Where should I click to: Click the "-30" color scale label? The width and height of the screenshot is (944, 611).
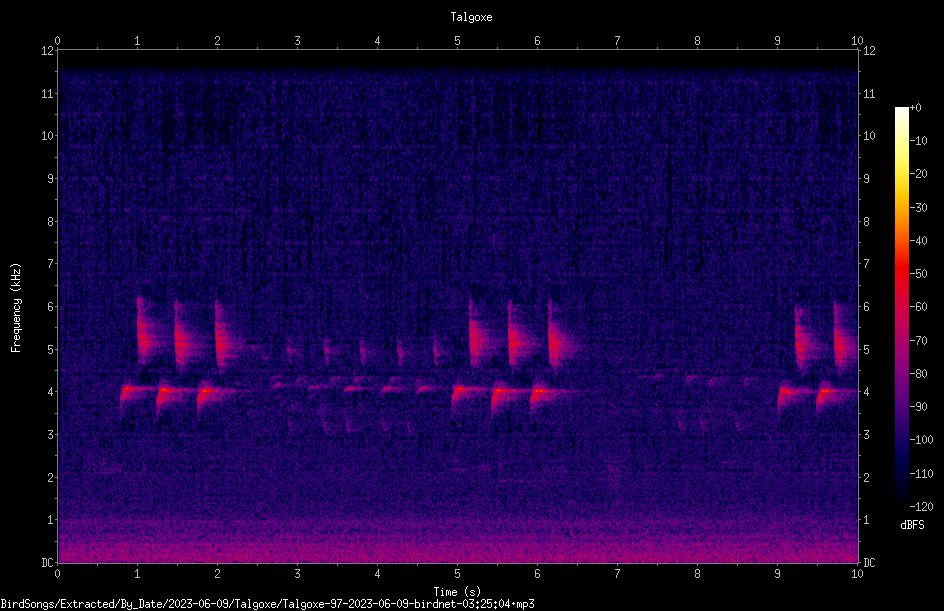point(919,208)
